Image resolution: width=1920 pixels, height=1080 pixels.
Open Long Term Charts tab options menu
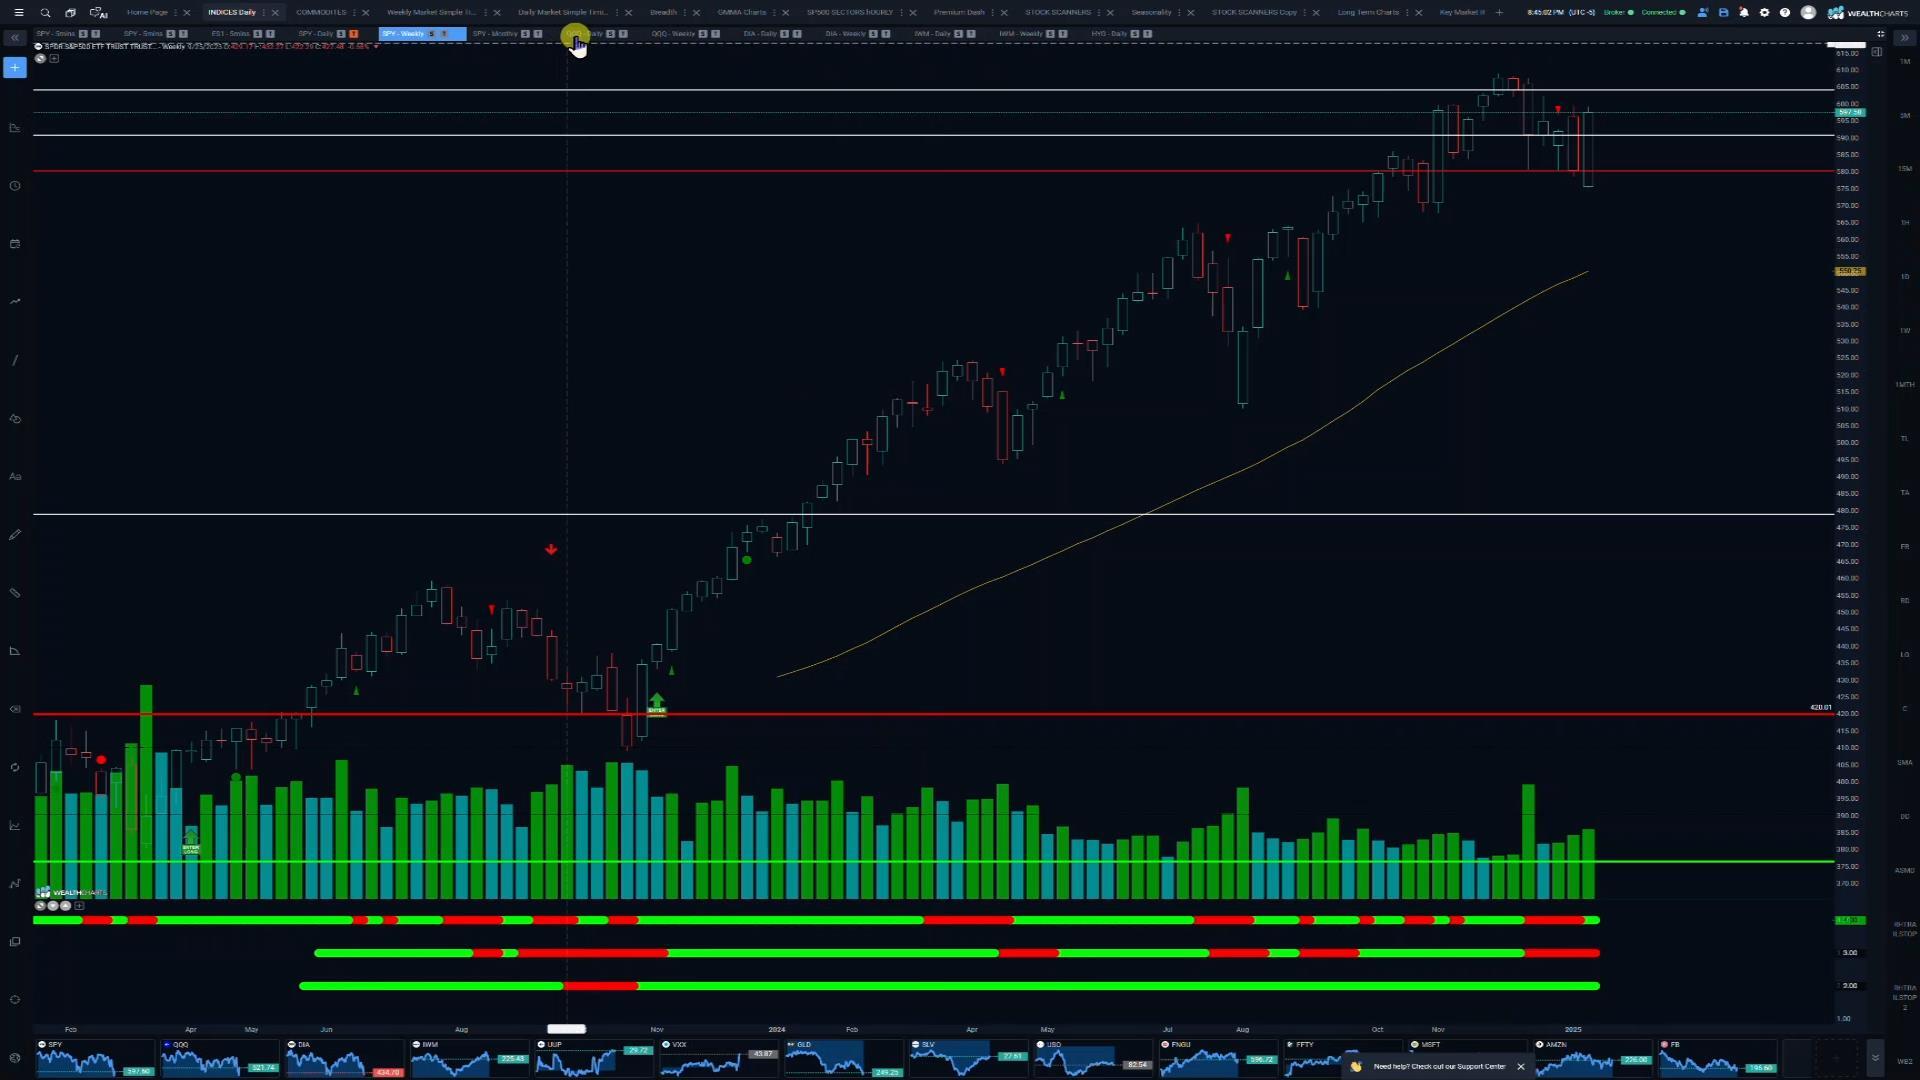1407,12
